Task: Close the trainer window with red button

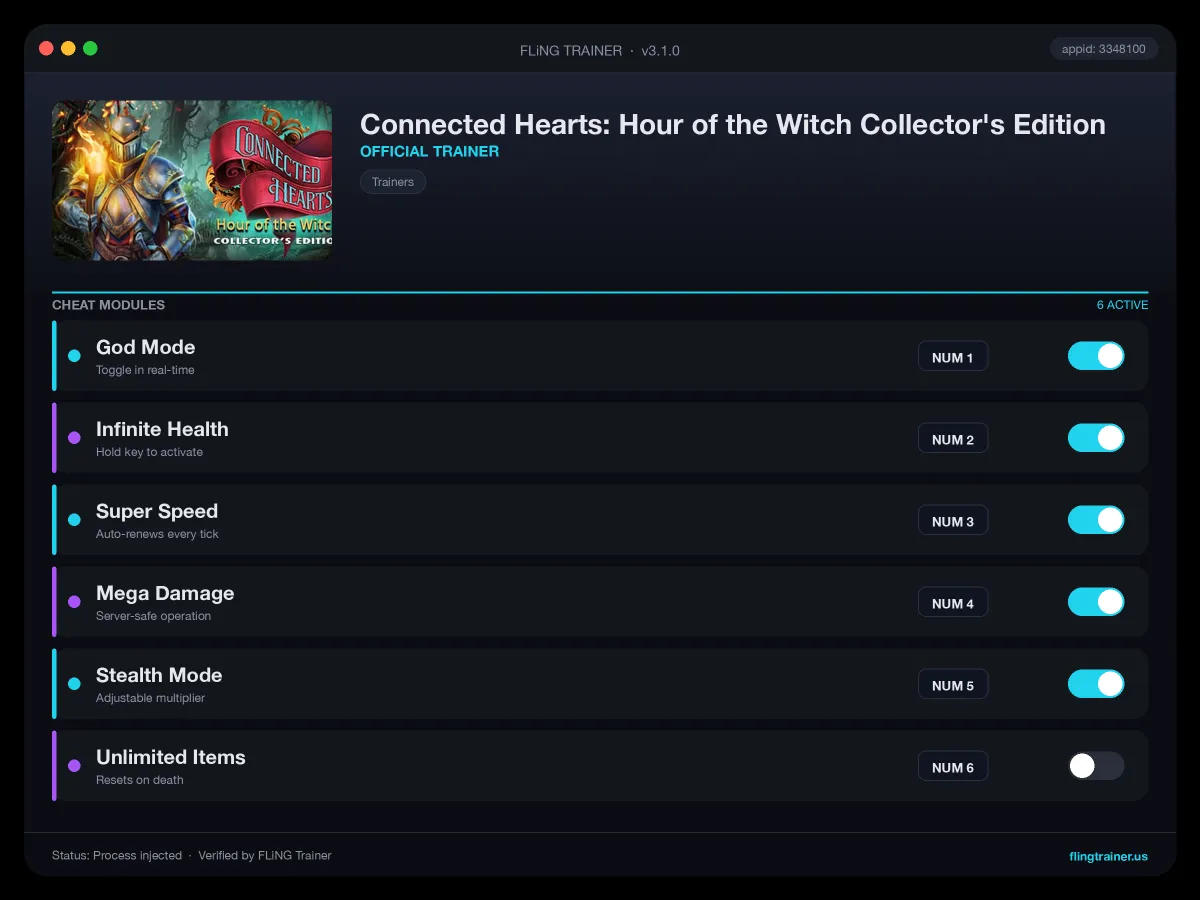Action: [x=46, y=48]
